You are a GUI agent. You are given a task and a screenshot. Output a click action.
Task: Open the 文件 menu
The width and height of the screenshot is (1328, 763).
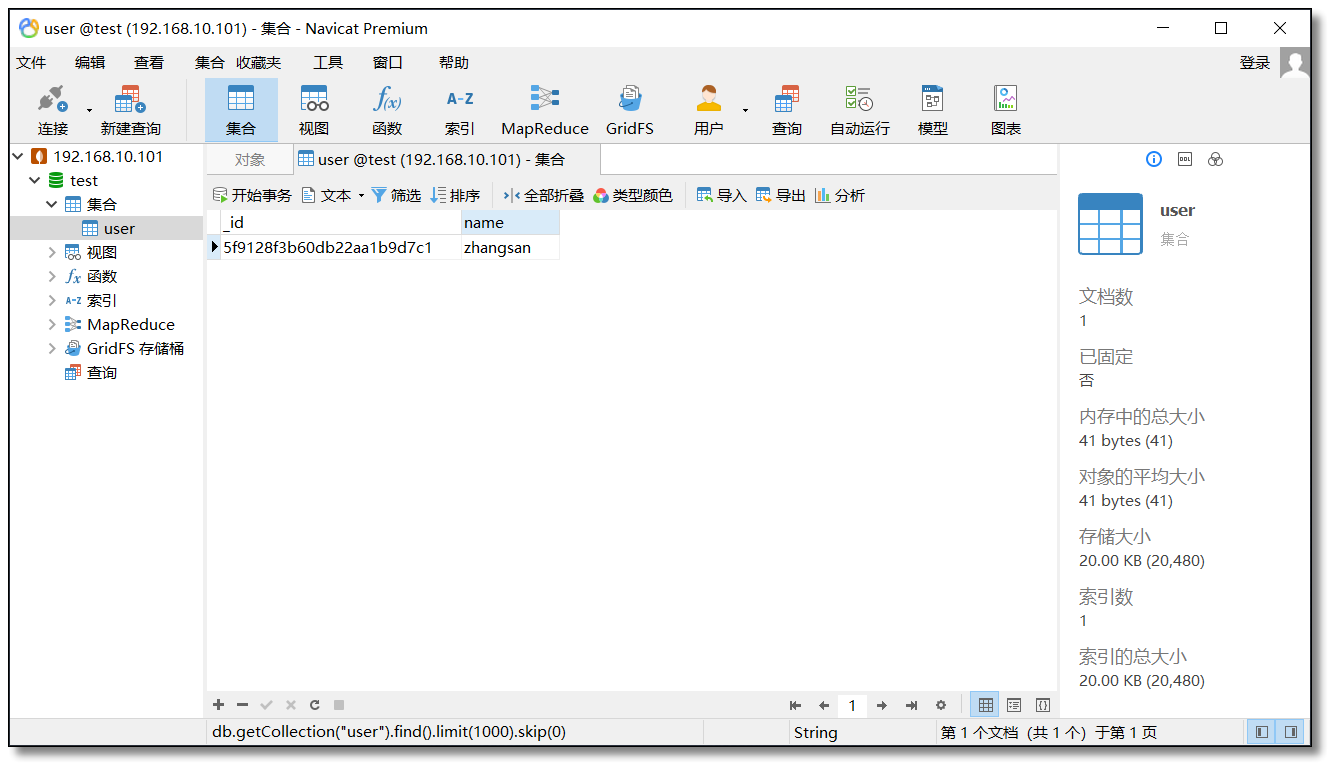click(x=31, y=62)
